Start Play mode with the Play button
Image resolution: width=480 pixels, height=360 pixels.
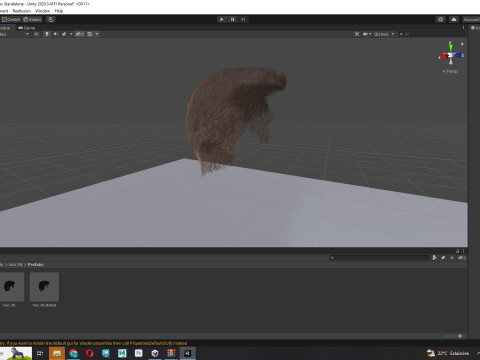(222, 19)
